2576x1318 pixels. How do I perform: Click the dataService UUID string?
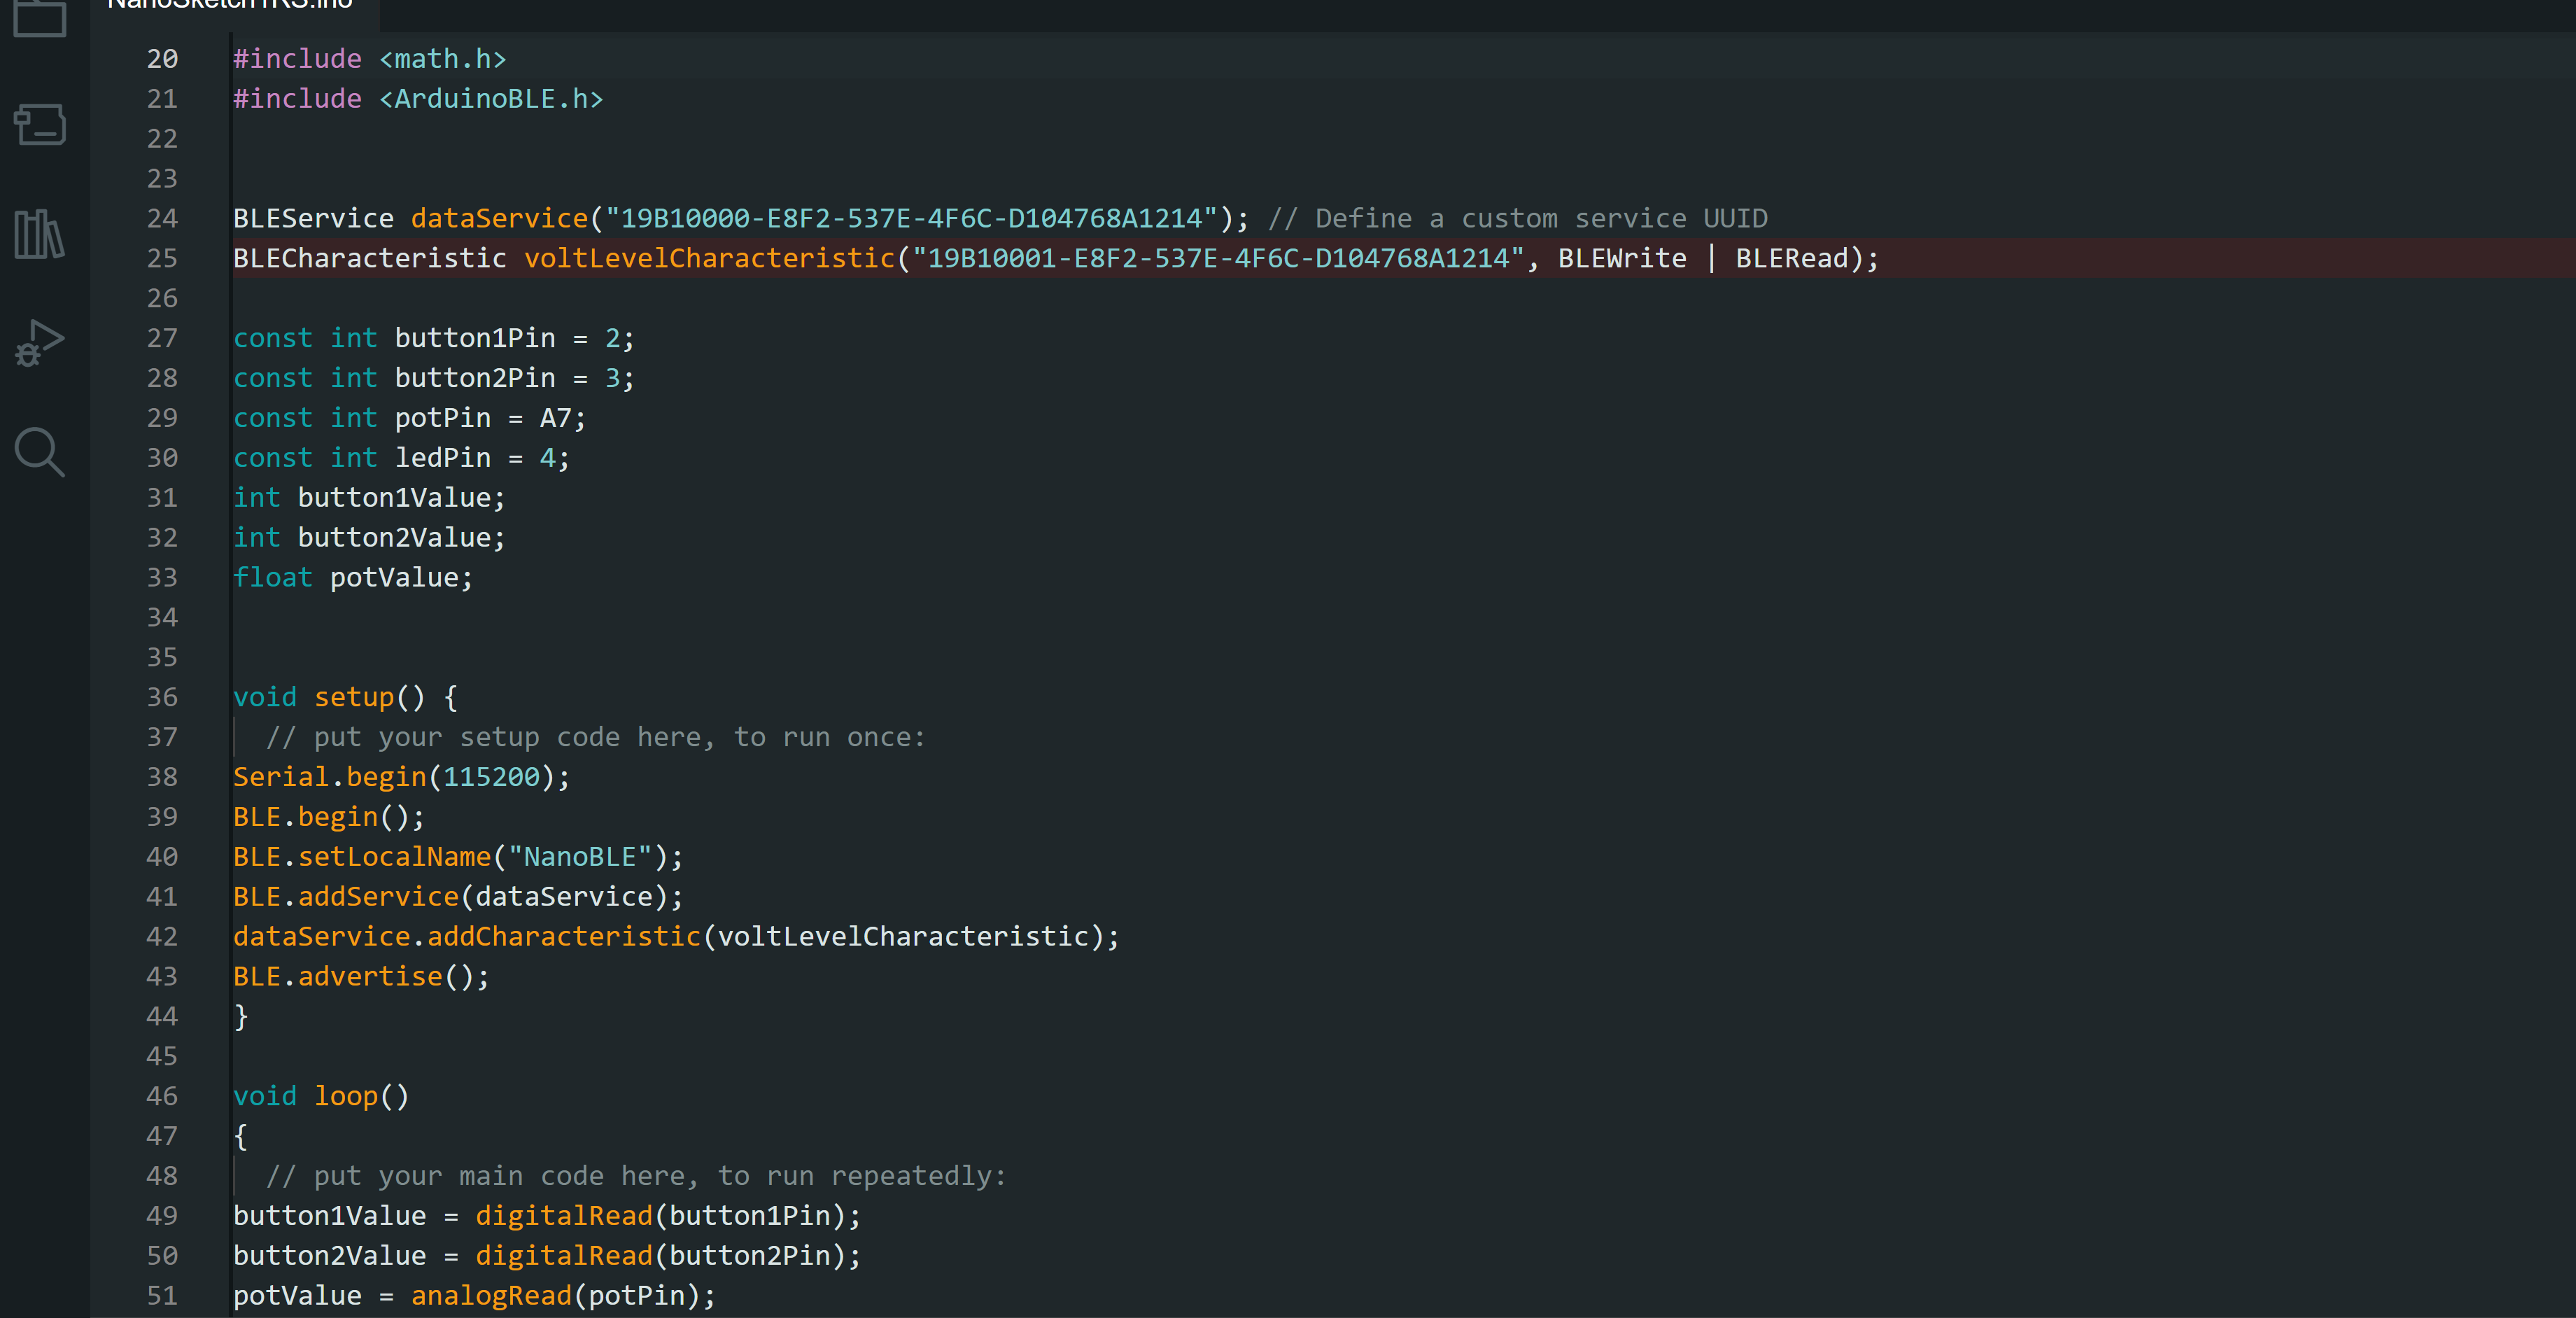pyautogui.click(x=911, y=218)
